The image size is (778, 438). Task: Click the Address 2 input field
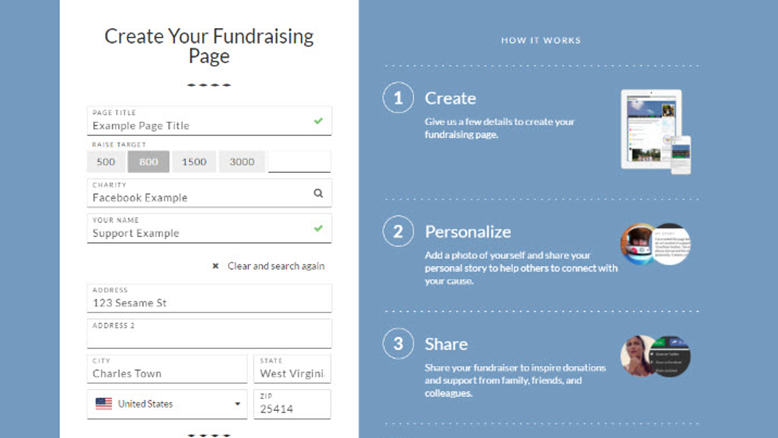pyautogui.click(x=209, y=333)
